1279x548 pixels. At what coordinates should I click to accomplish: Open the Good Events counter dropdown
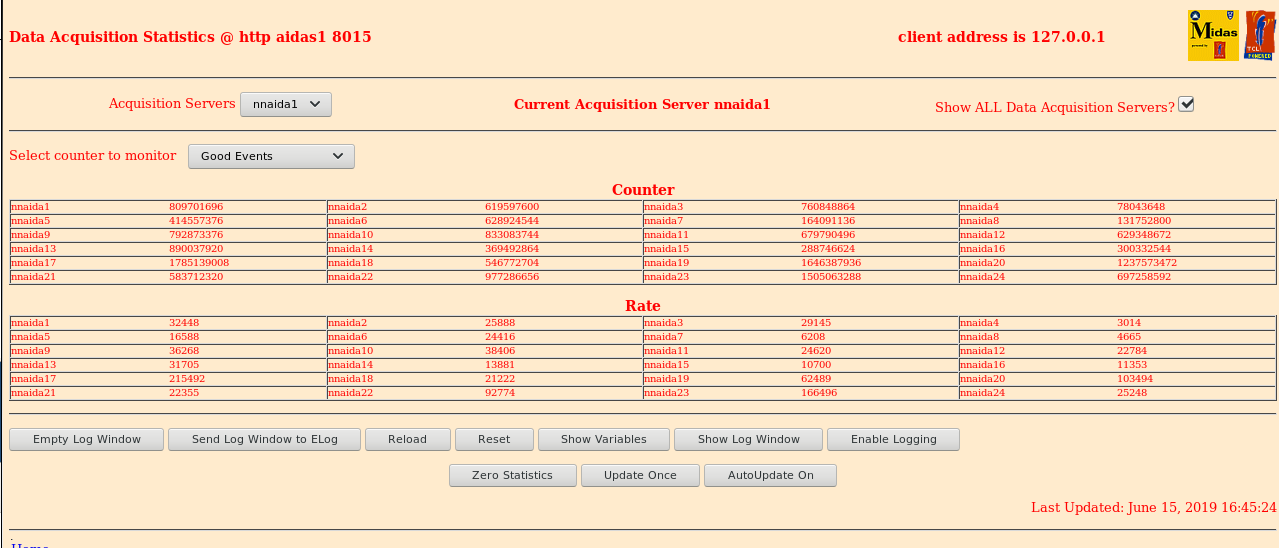pos(271,156)
